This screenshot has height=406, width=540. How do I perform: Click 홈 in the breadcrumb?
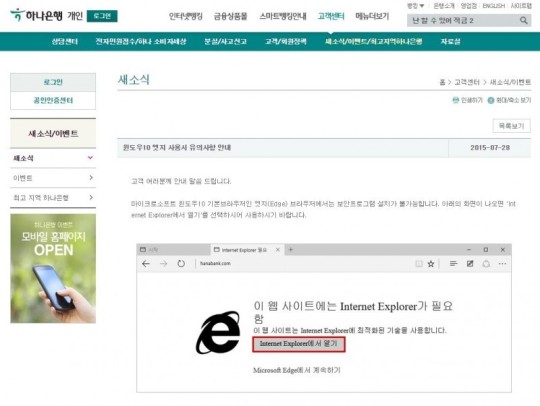(442, 82)
